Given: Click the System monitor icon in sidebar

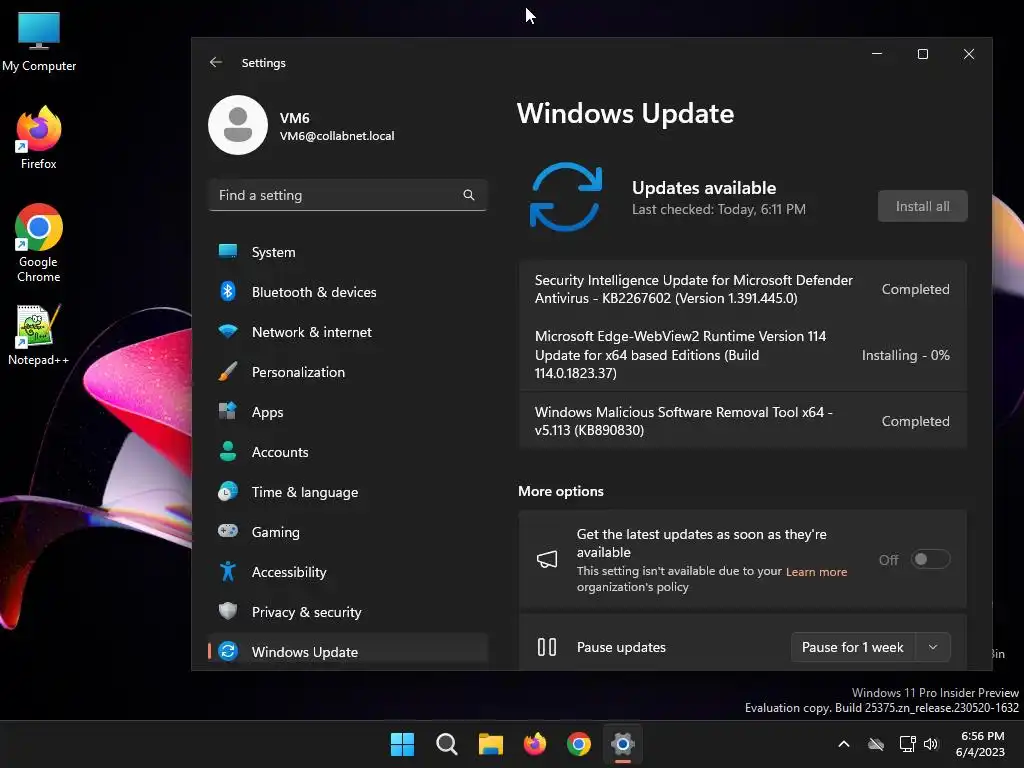Looking at the screenshot, I should [x=228, y=251].
